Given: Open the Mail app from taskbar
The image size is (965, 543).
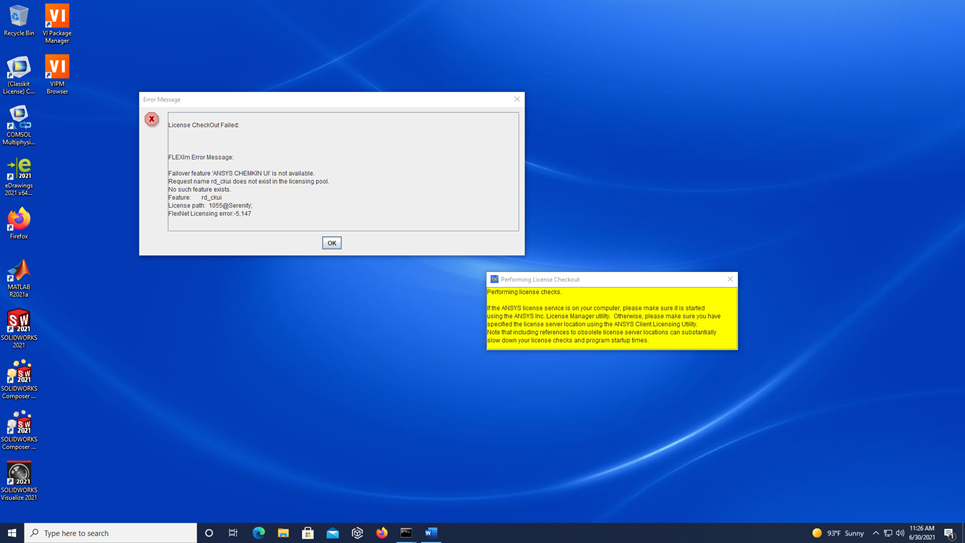Looking at the screenshot, I should (332, 533).
